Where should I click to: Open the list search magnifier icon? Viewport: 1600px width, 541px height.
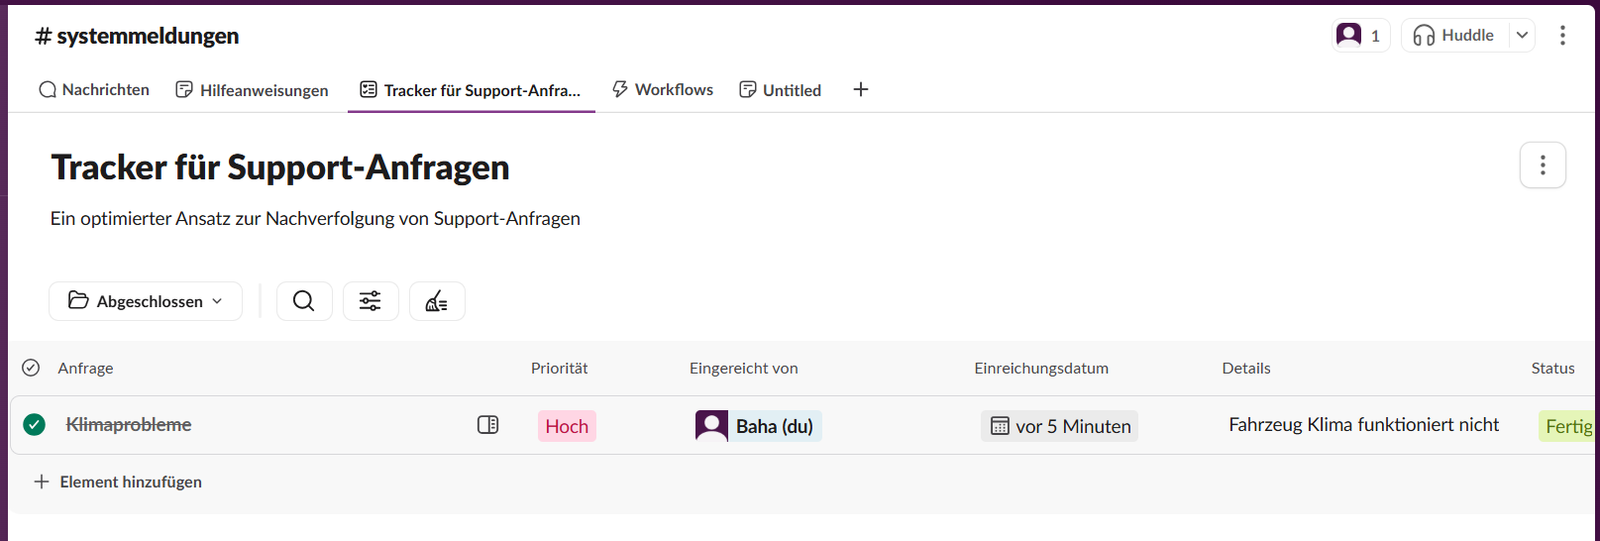click(x=304, y=301)
